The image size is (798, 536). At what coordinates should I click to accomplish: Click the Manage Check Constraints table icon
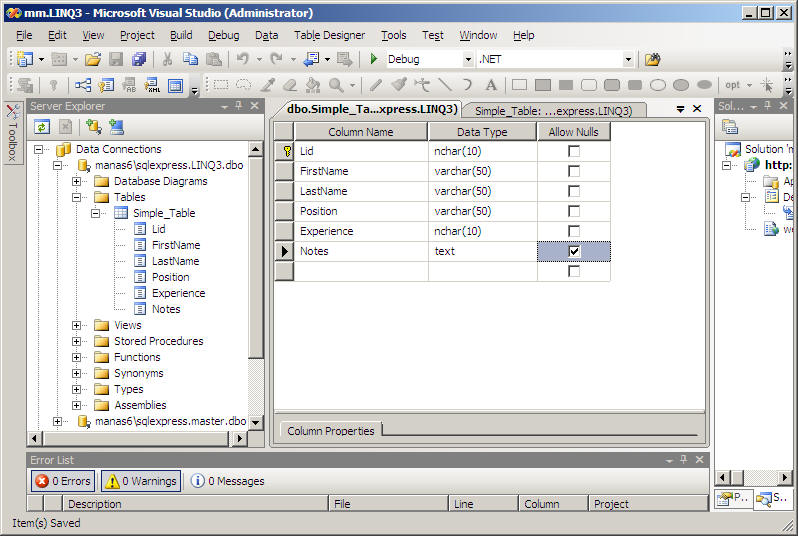[x=175, y=85]
